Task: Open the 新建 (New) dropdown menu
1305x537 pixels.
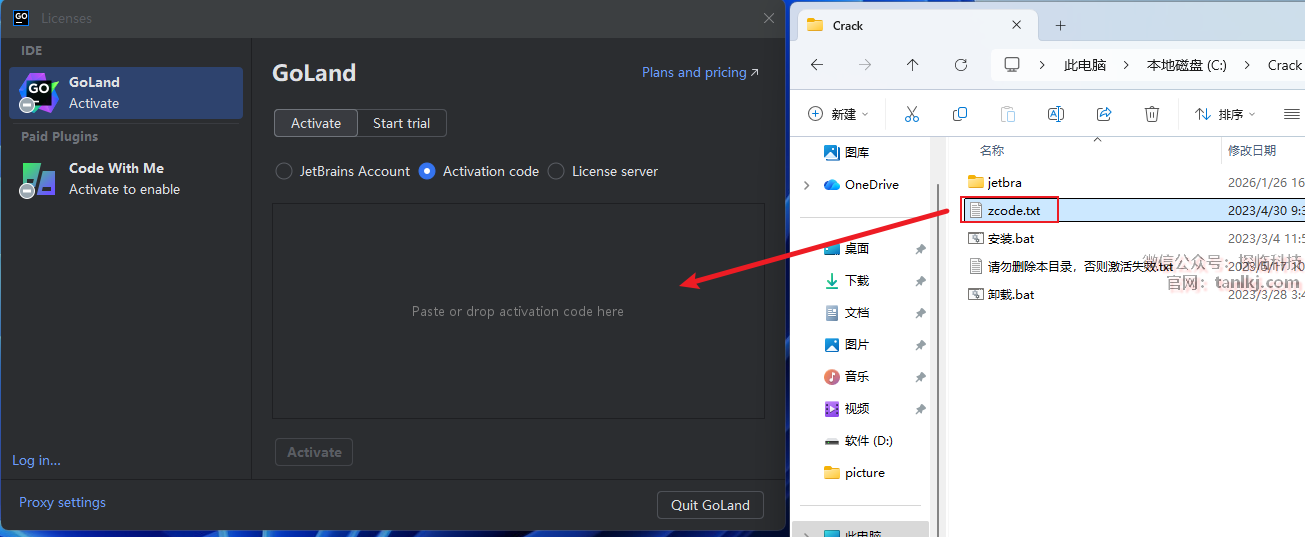Action: pos(838,114)
